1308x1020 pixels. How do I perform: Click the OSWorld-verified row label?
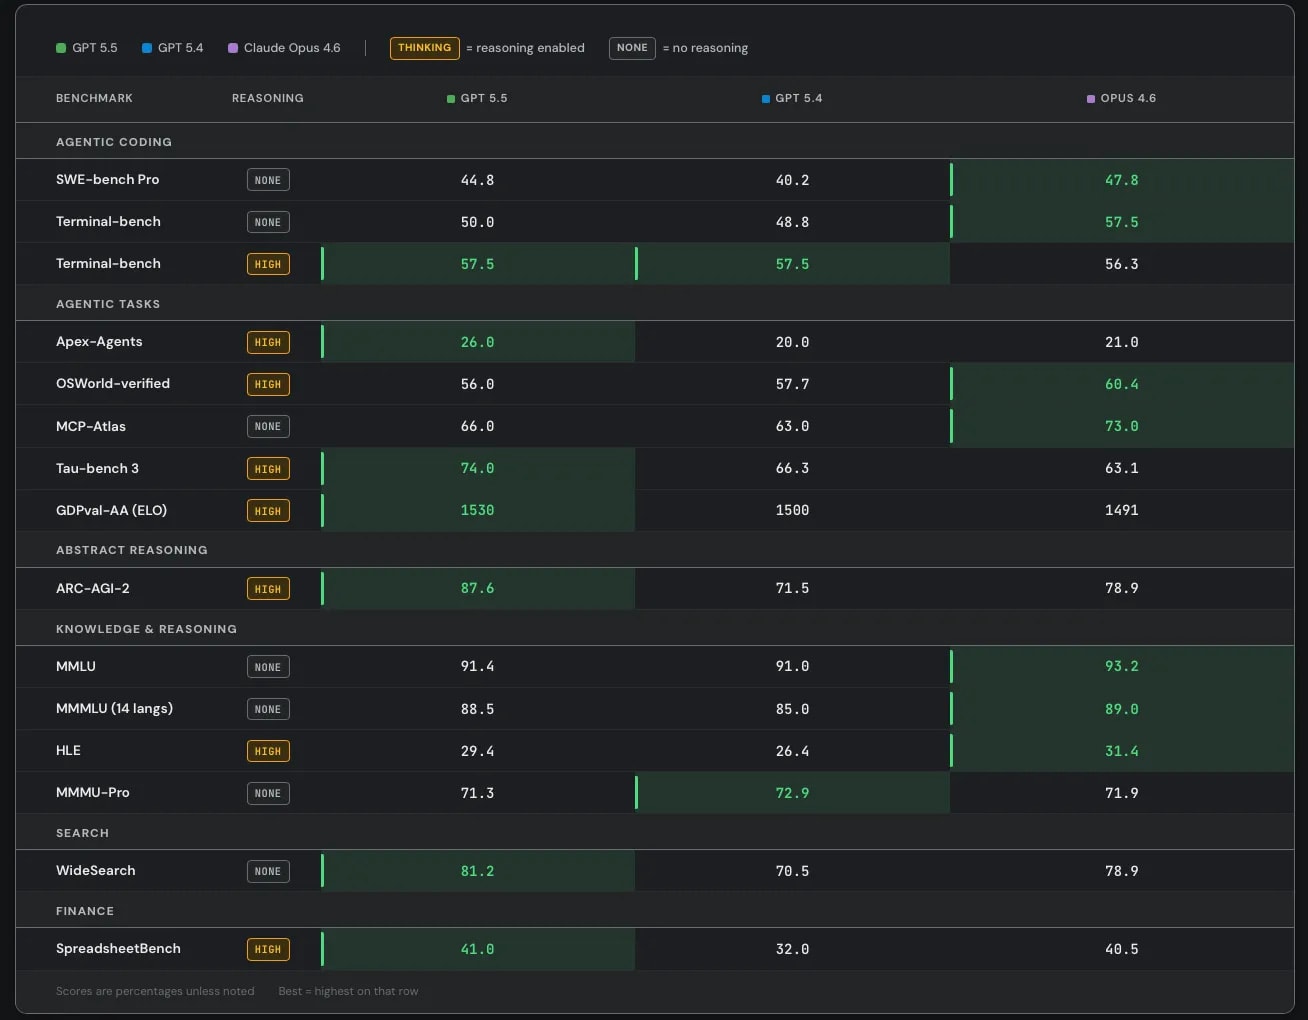(113, 383)
